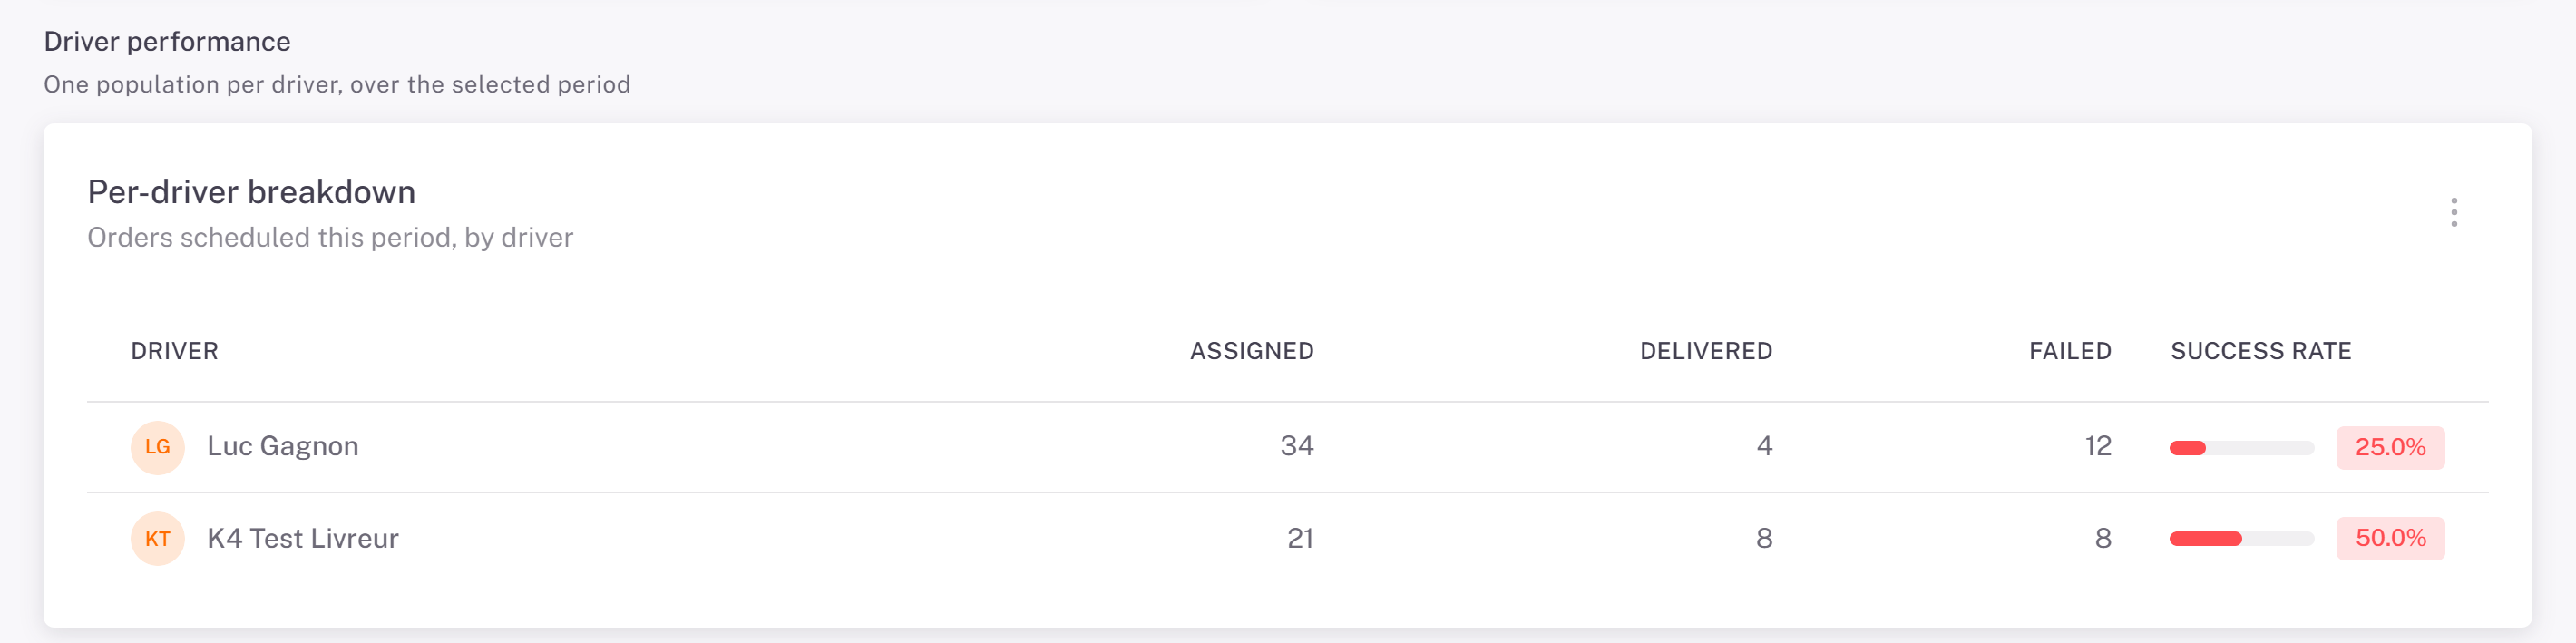Click Luc Gagnon's failed count 12

[2098, 446]
